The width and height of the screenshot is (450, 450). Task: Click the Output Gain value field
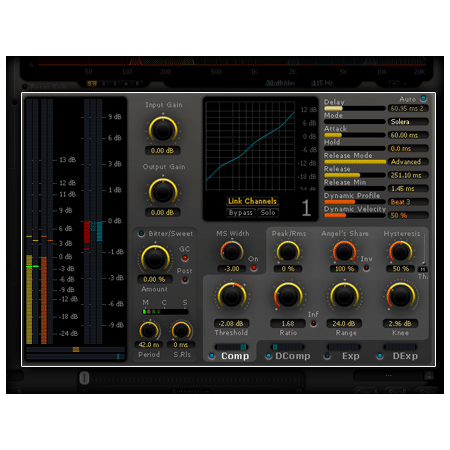coord(162,212)
